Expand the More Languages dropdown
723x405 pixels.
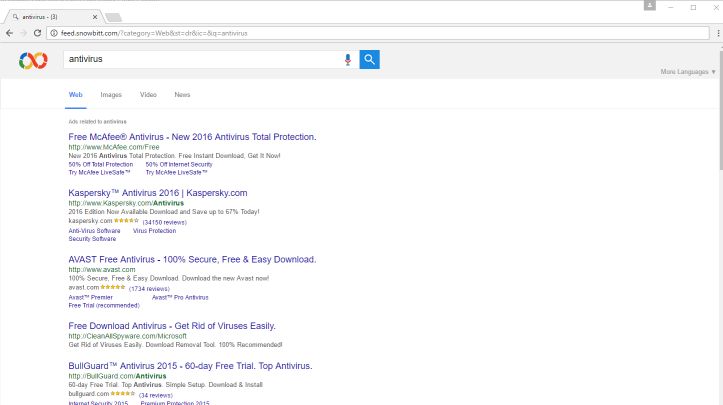point(688,72)
